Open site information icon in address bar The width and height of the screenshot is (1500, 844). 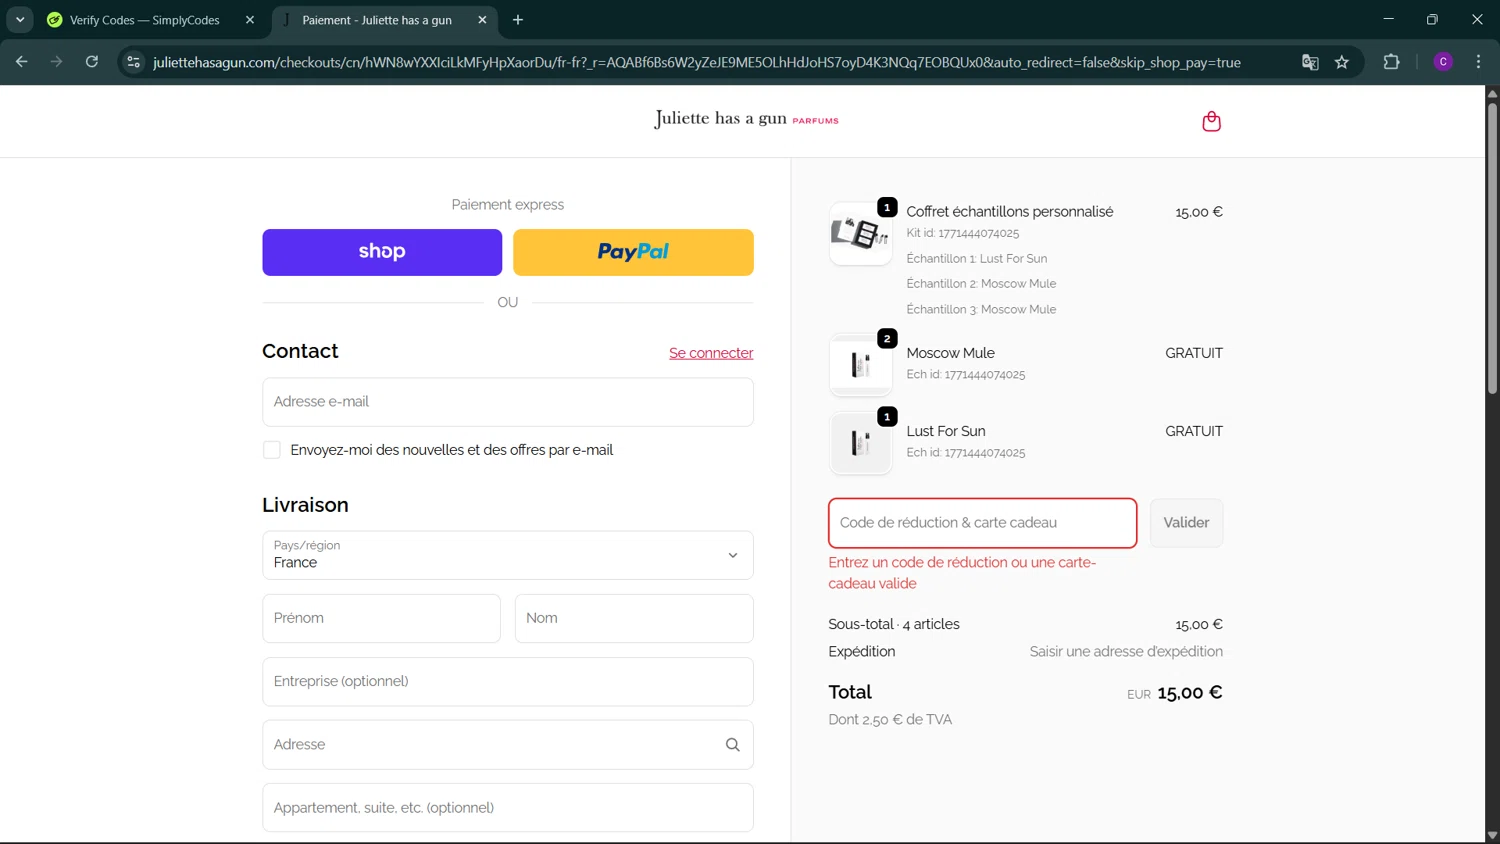pyautogui.click(x=133, y=62)
